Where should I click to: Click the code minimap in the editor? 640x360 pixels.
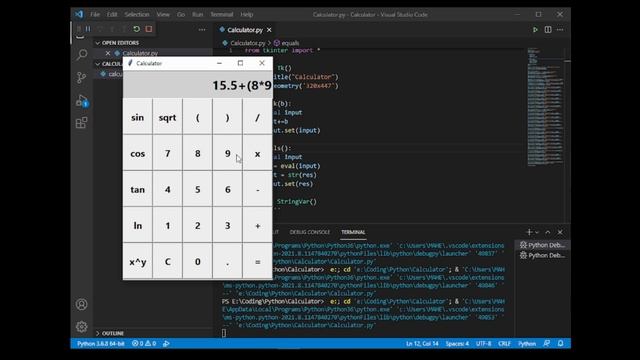[x=545, y=107]
